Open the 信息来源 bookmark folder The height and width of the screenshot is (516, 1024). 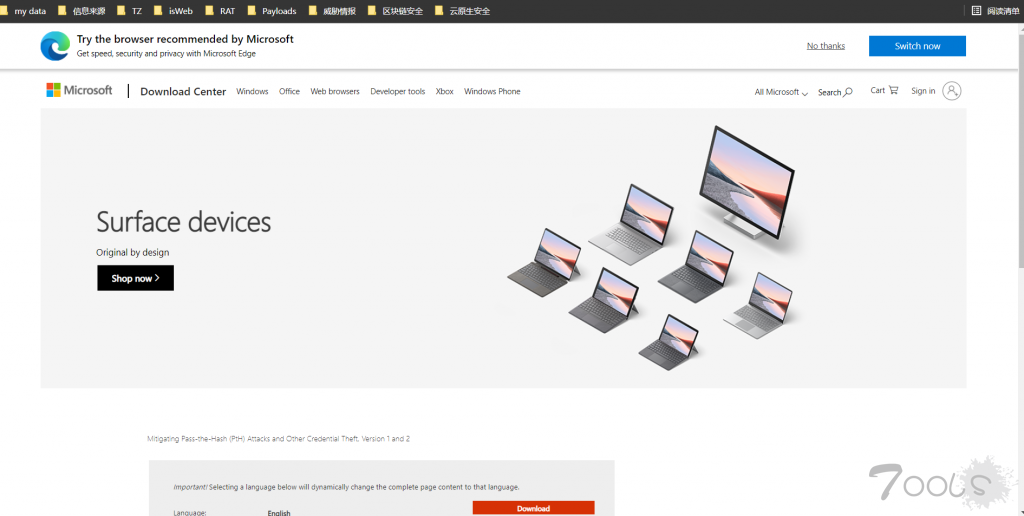82,11
